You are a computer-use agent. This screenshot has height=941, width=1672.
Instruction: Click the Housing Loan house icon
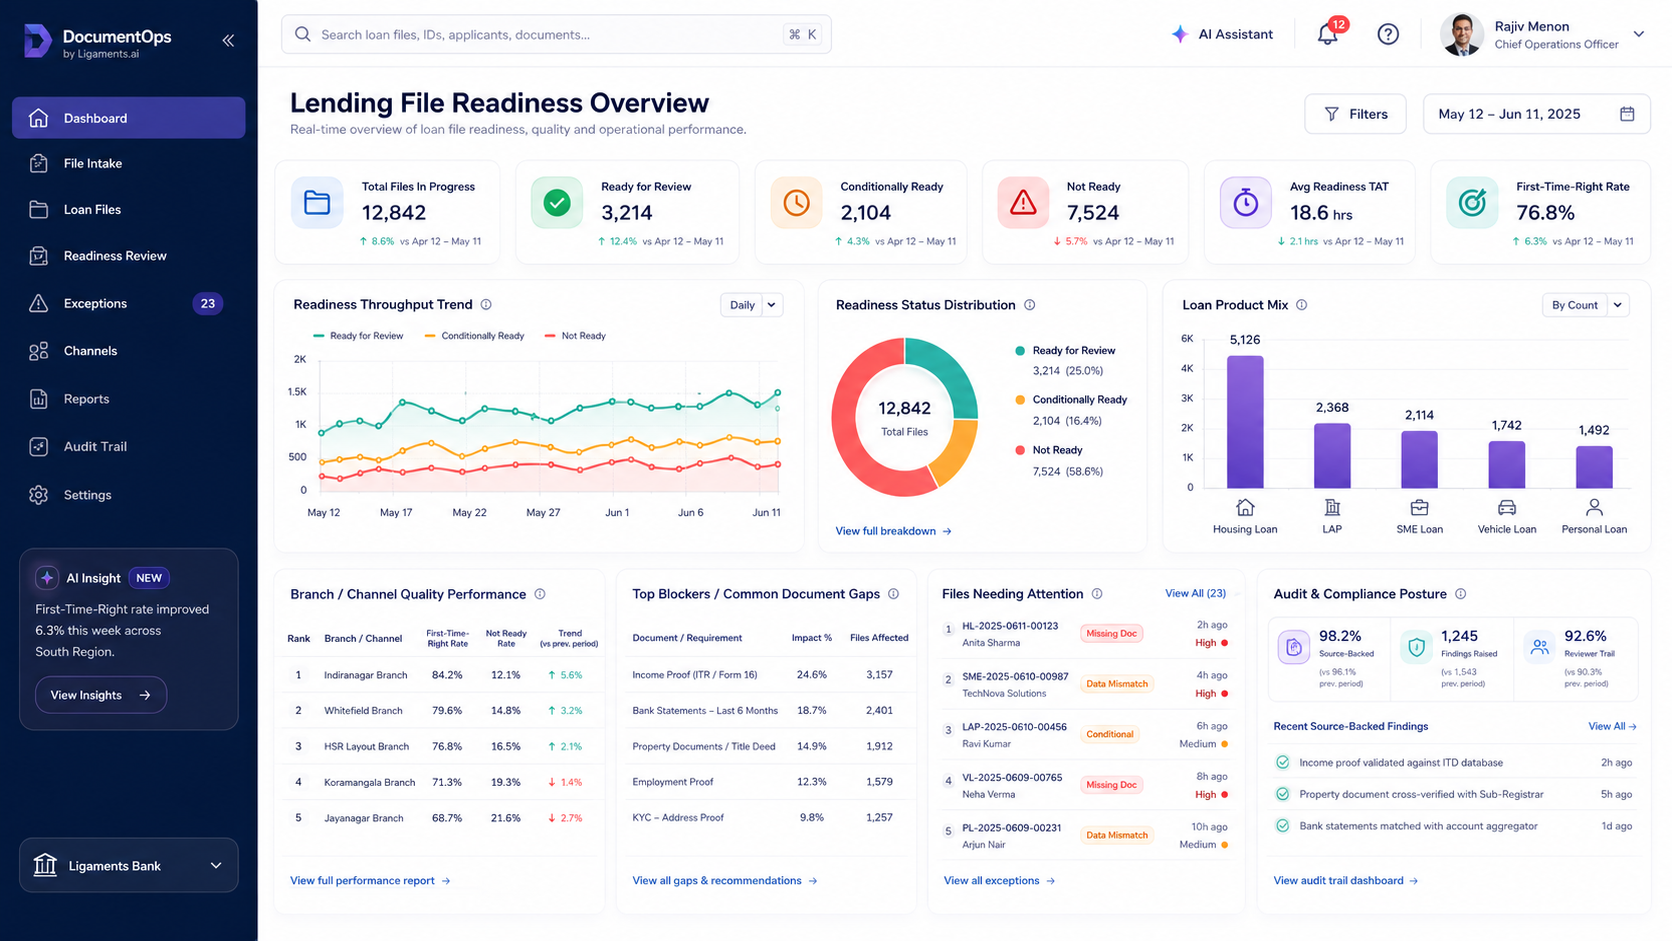pyautogui.click(x=1245, y=507)
